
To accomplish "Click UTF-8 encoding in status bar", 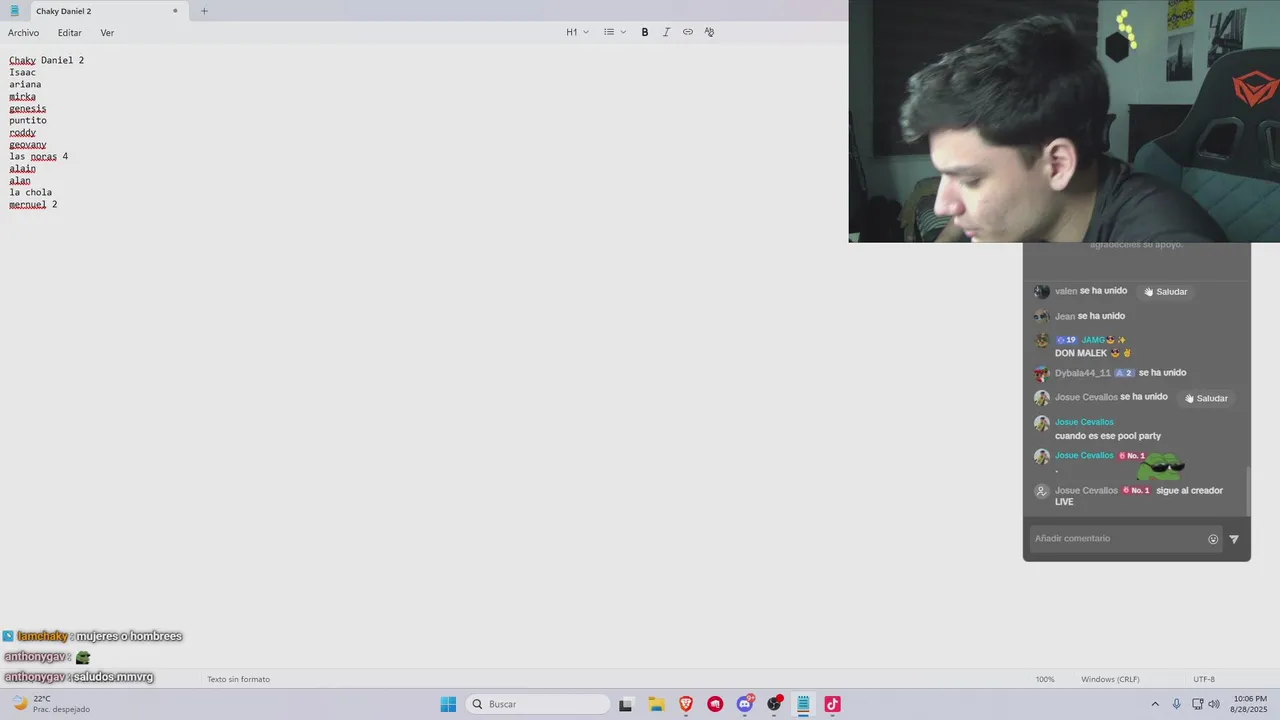I will pos(1204,679).
